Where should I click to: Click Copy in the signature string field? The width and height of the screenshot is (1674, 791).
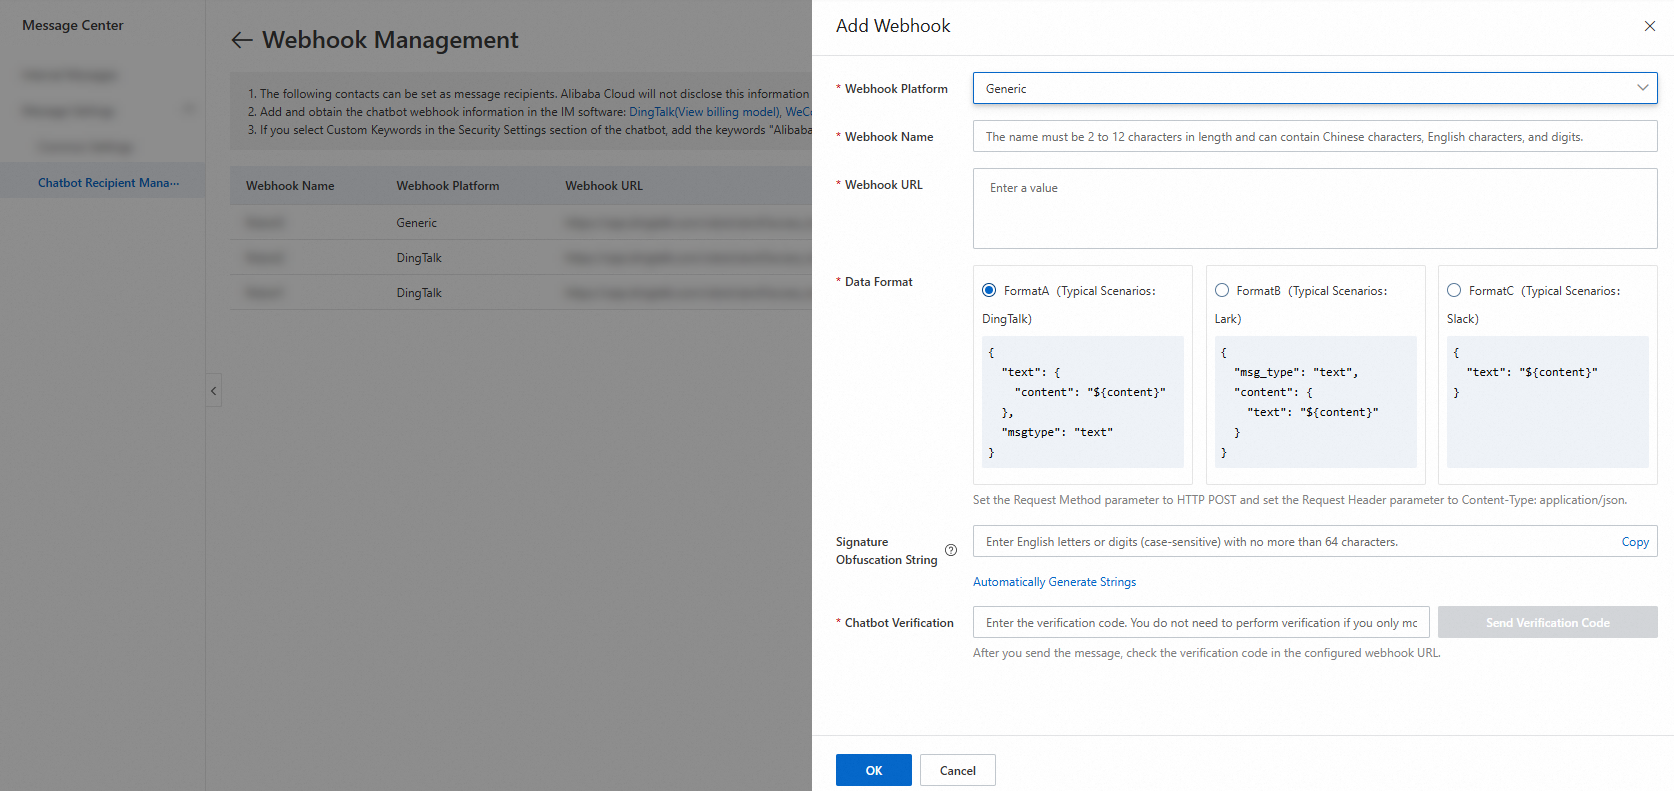click(x=1635, y=542)
